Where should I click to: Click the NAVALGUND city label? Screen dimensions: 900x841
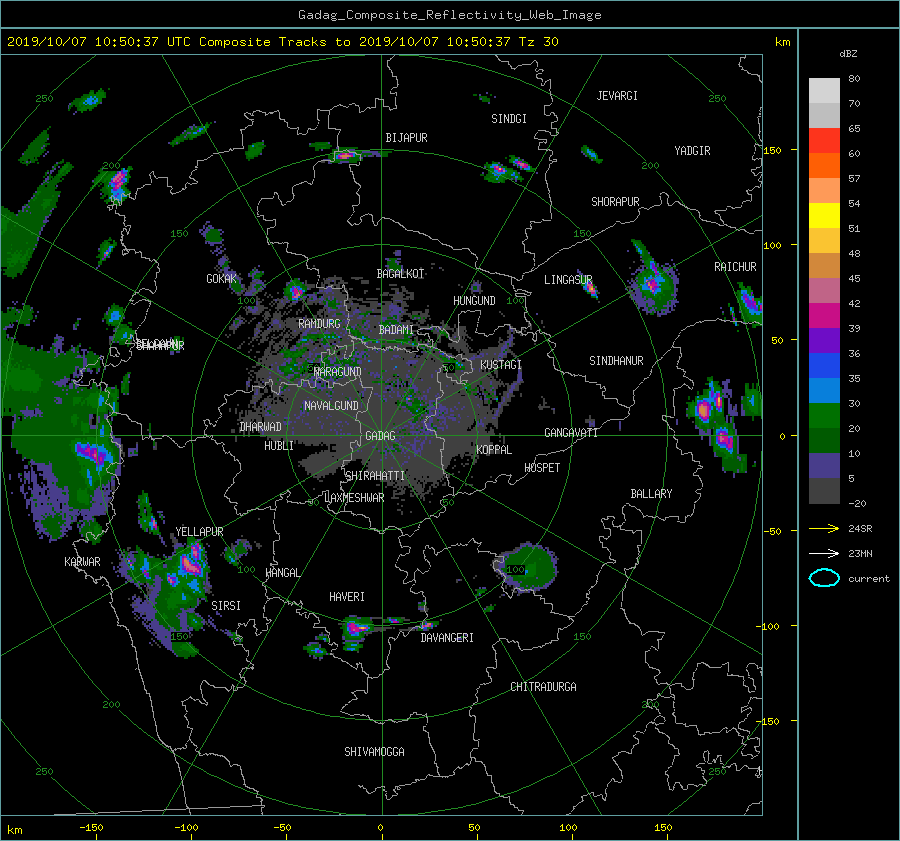(x=331, y=406)
